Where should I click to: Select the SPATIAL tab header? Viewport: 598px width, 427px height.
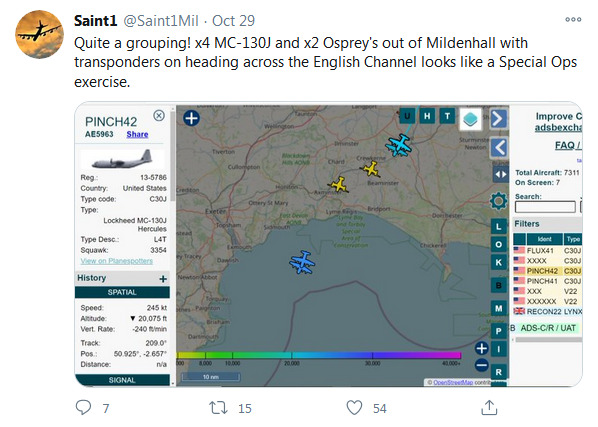[122, 292]
